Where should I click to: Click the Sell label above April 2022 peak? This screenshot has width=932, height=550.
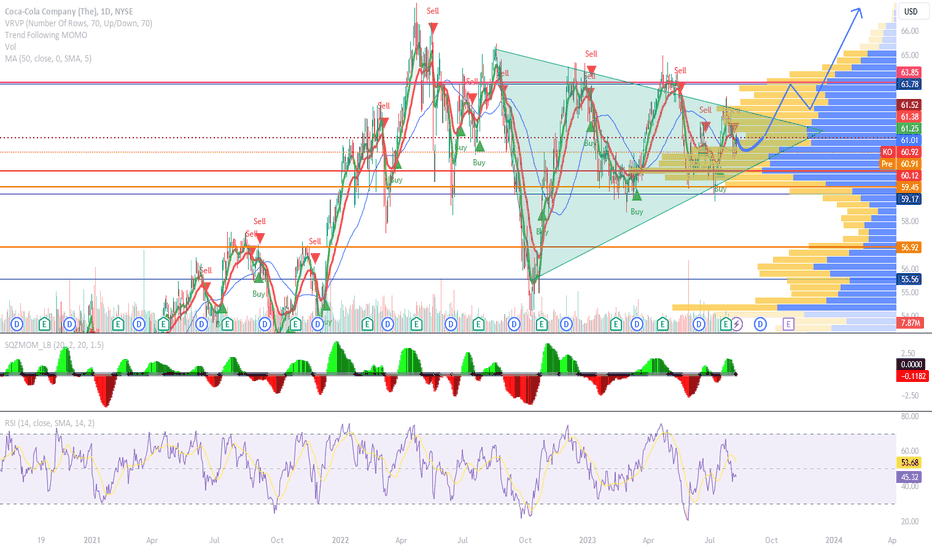tap(433, 11)
